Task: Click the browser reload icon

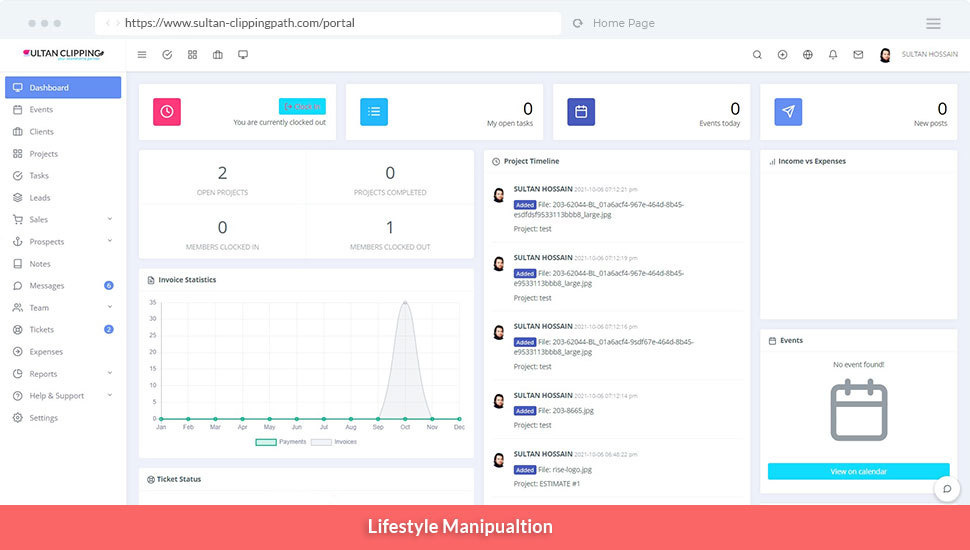Action: coord(577,24)
